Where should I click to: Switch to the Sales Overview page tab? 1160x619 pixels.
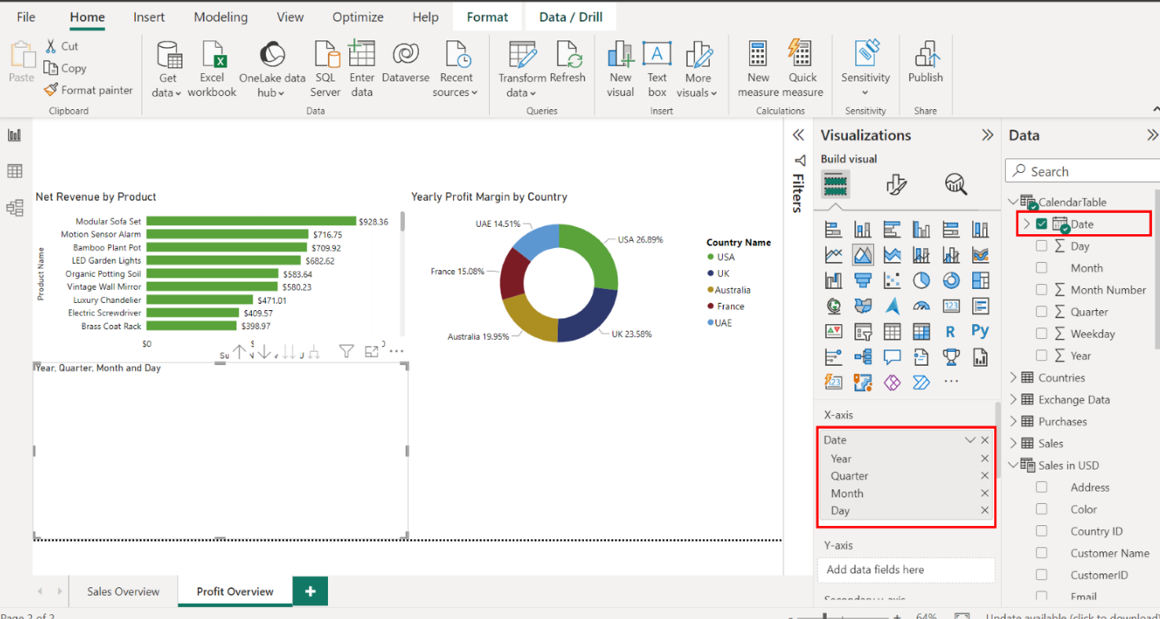click(123, 591)
